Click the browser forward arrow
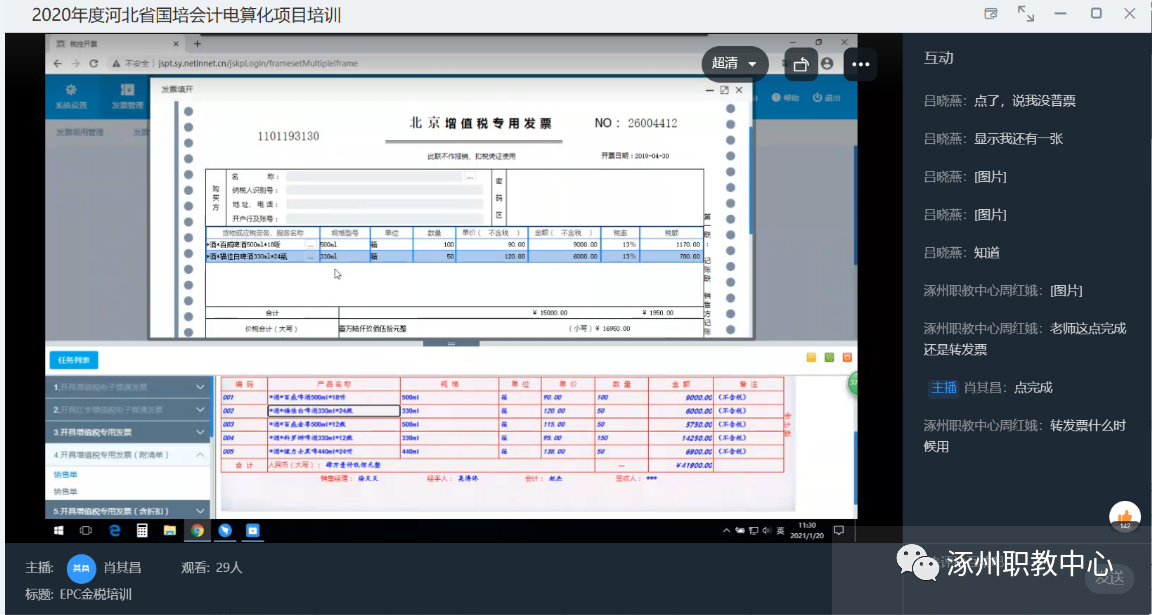 pos(76,63)
